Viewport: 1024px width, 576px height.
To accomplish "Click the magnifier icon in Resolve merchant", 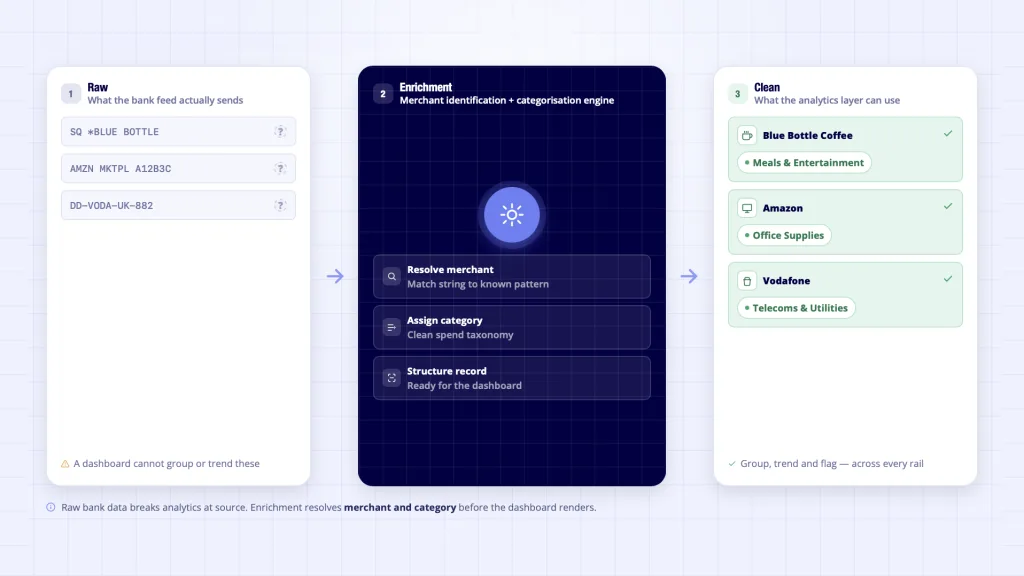I will 391,277.
